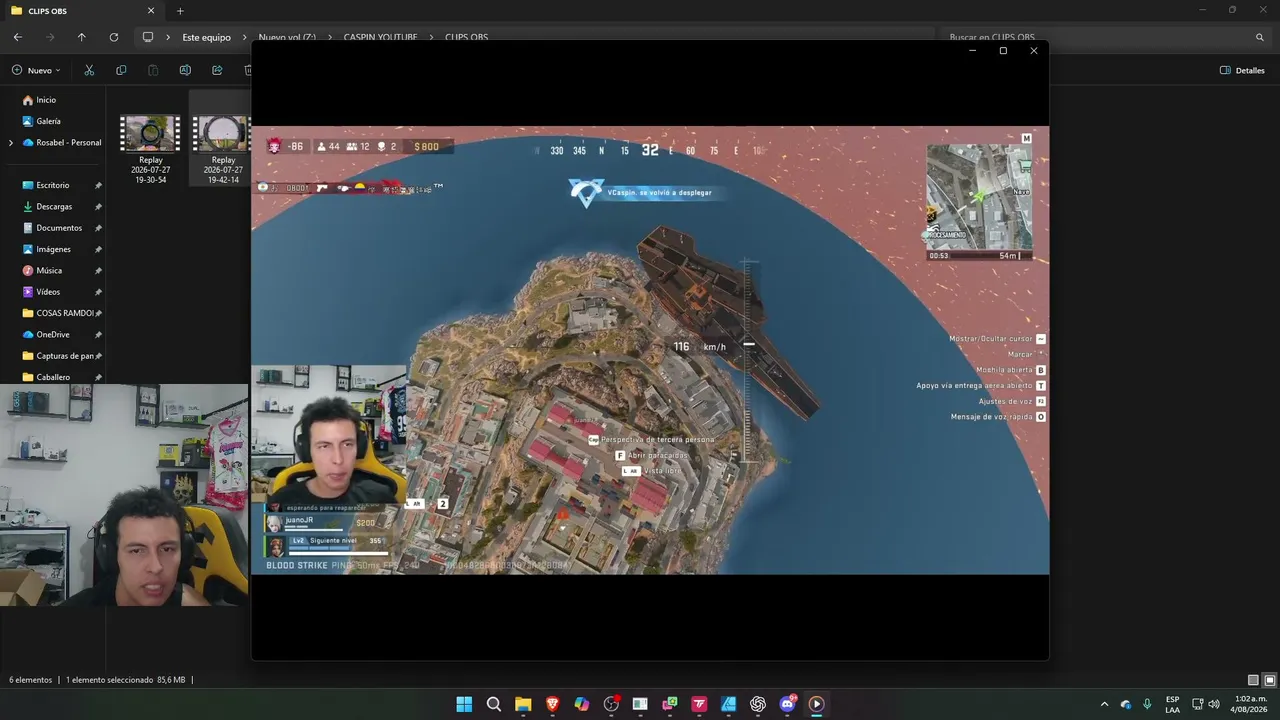Open Caballero pinned folder
Viewport: 1280px width, 720px height.
point(53,377)
